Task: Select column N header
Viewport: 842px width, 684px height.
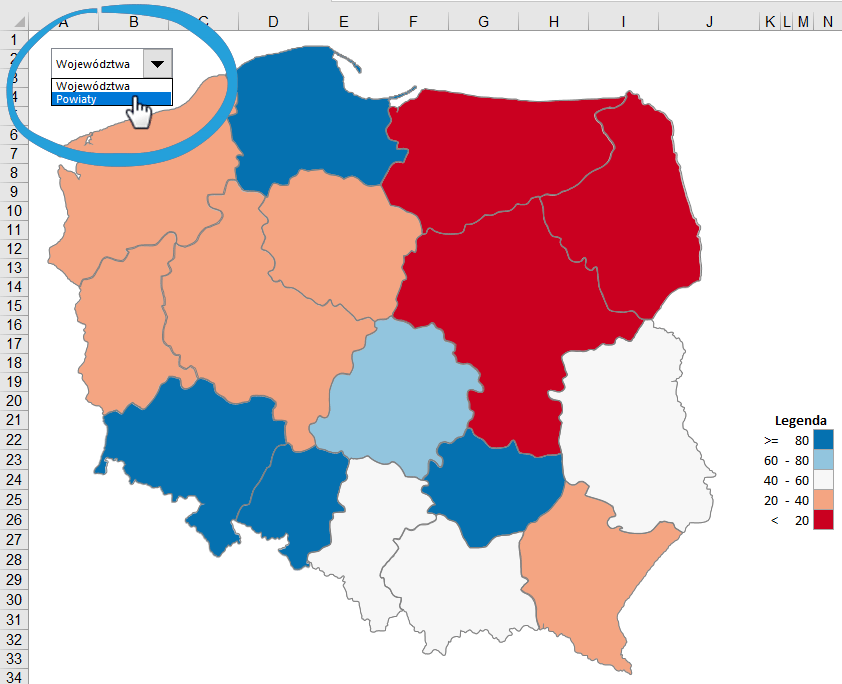Action: [826, 21]
